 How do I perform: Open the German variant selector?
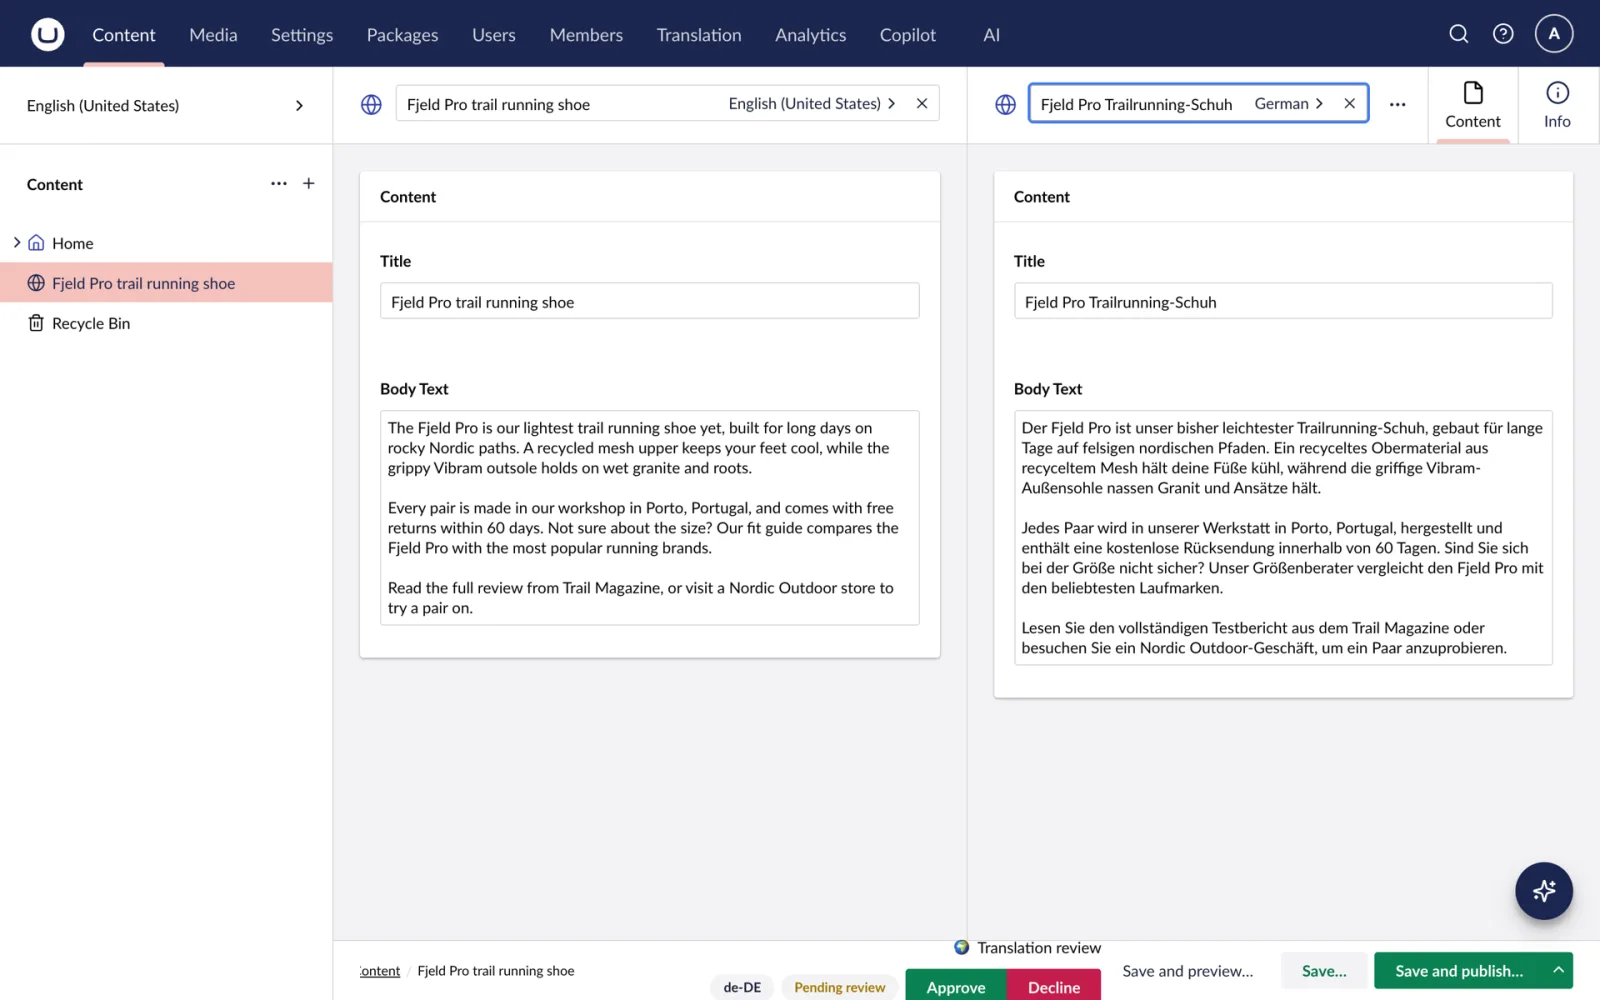(x=1289, y=103)
